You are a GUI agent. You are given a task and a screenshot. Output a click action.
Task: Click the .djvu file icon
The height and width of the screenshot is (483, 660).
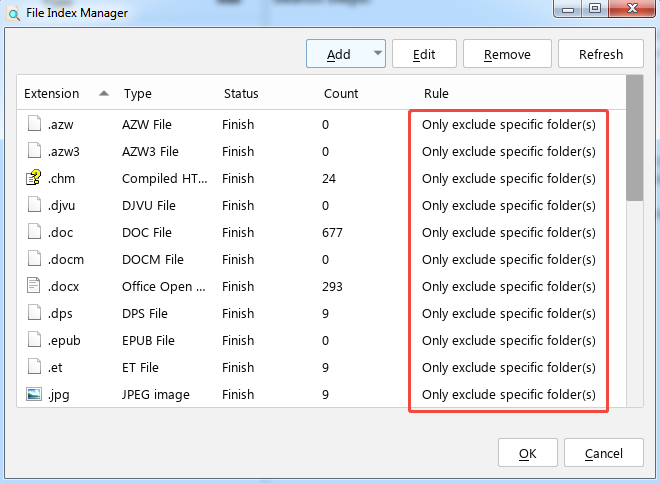click(x=33, y=206)
